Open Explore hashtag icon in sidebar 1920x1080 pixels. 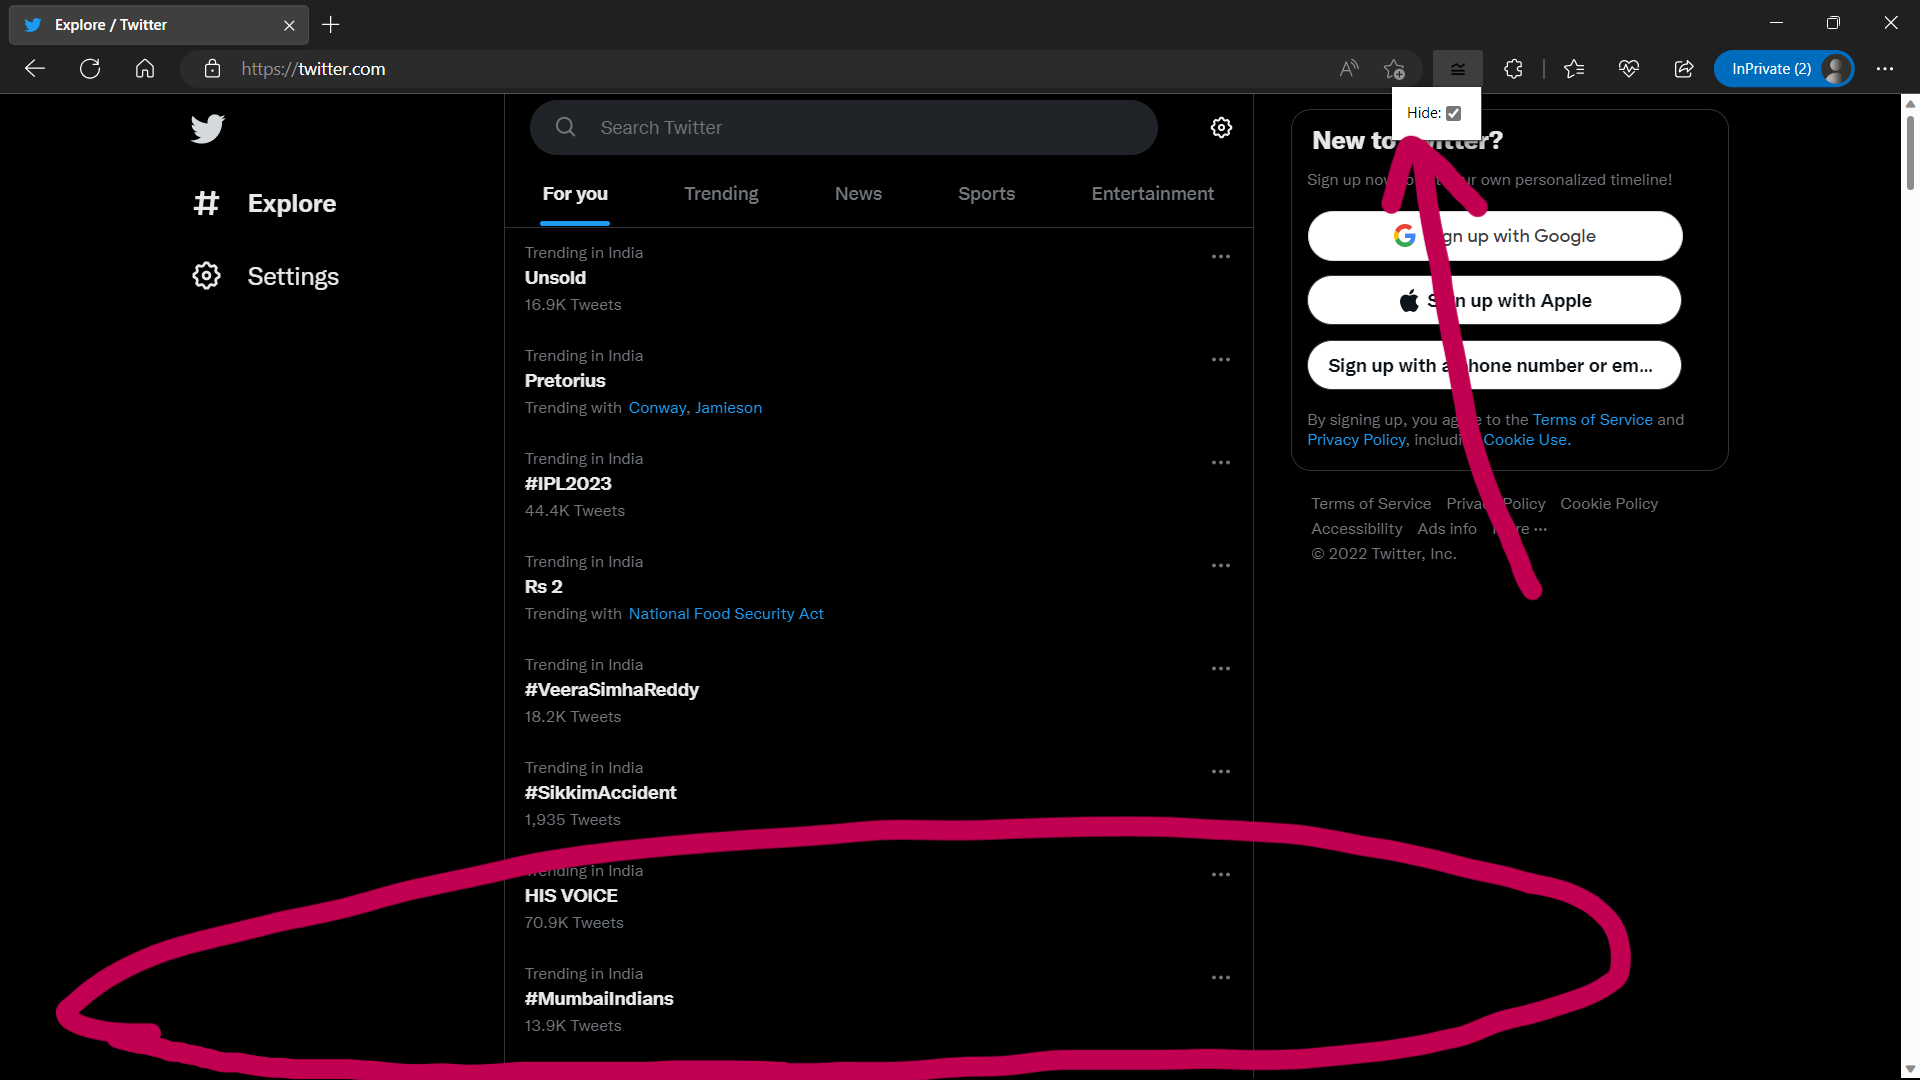pos(206,203)
